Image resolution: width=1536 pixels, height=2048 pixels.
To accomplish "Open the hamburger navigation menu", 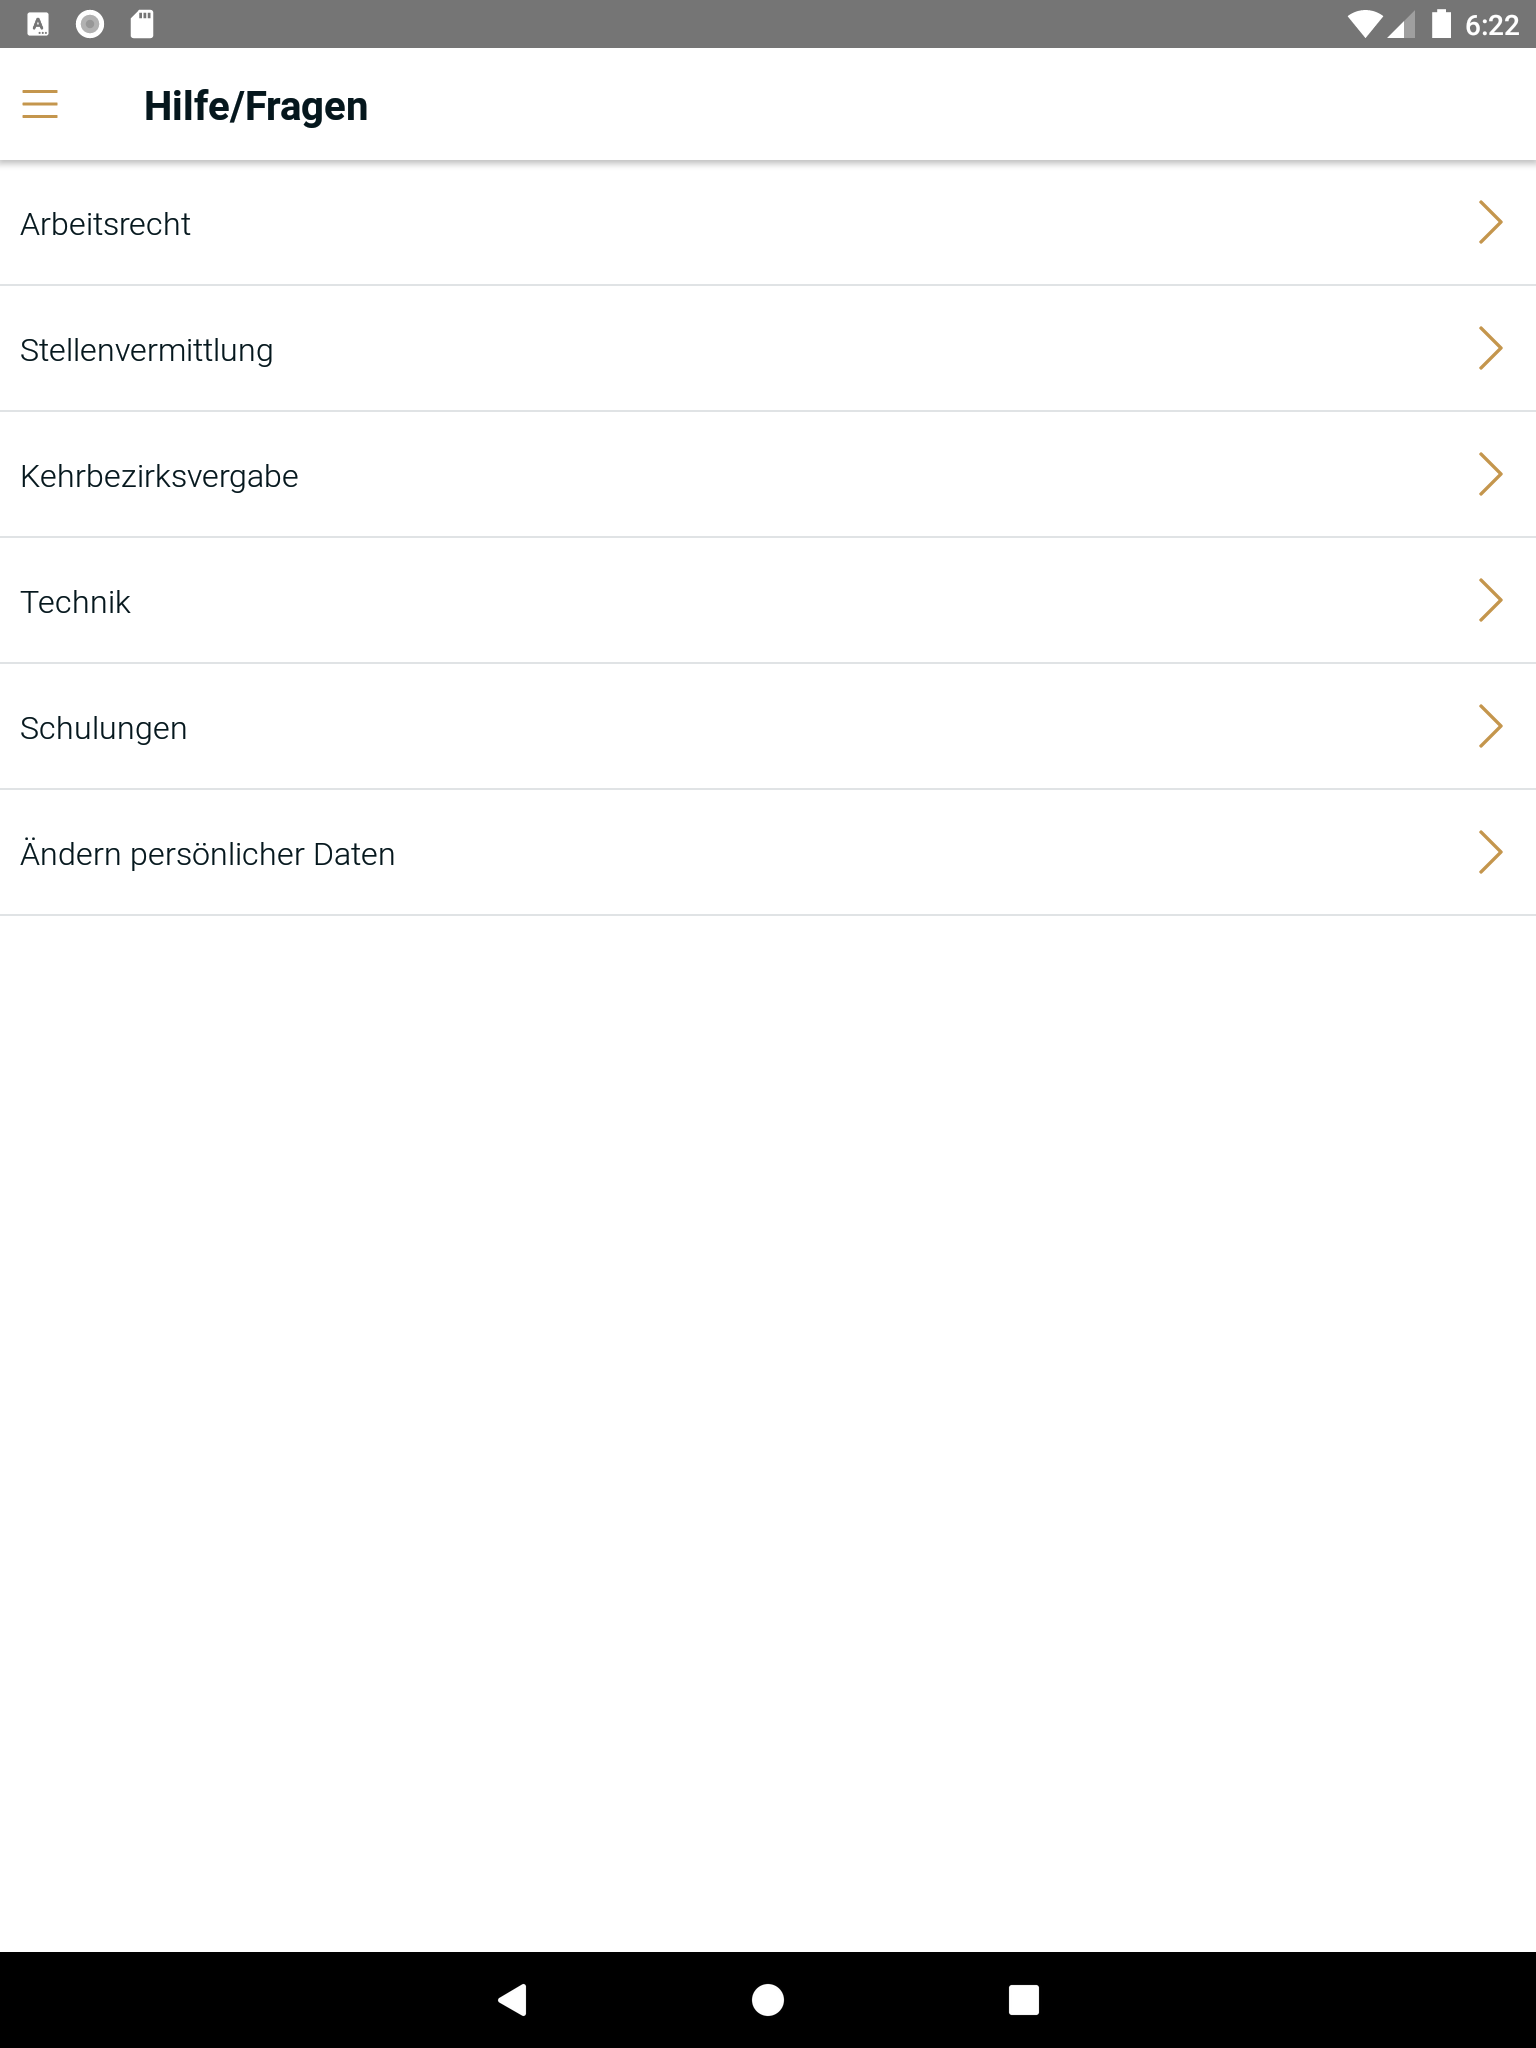I will [40, 104].
